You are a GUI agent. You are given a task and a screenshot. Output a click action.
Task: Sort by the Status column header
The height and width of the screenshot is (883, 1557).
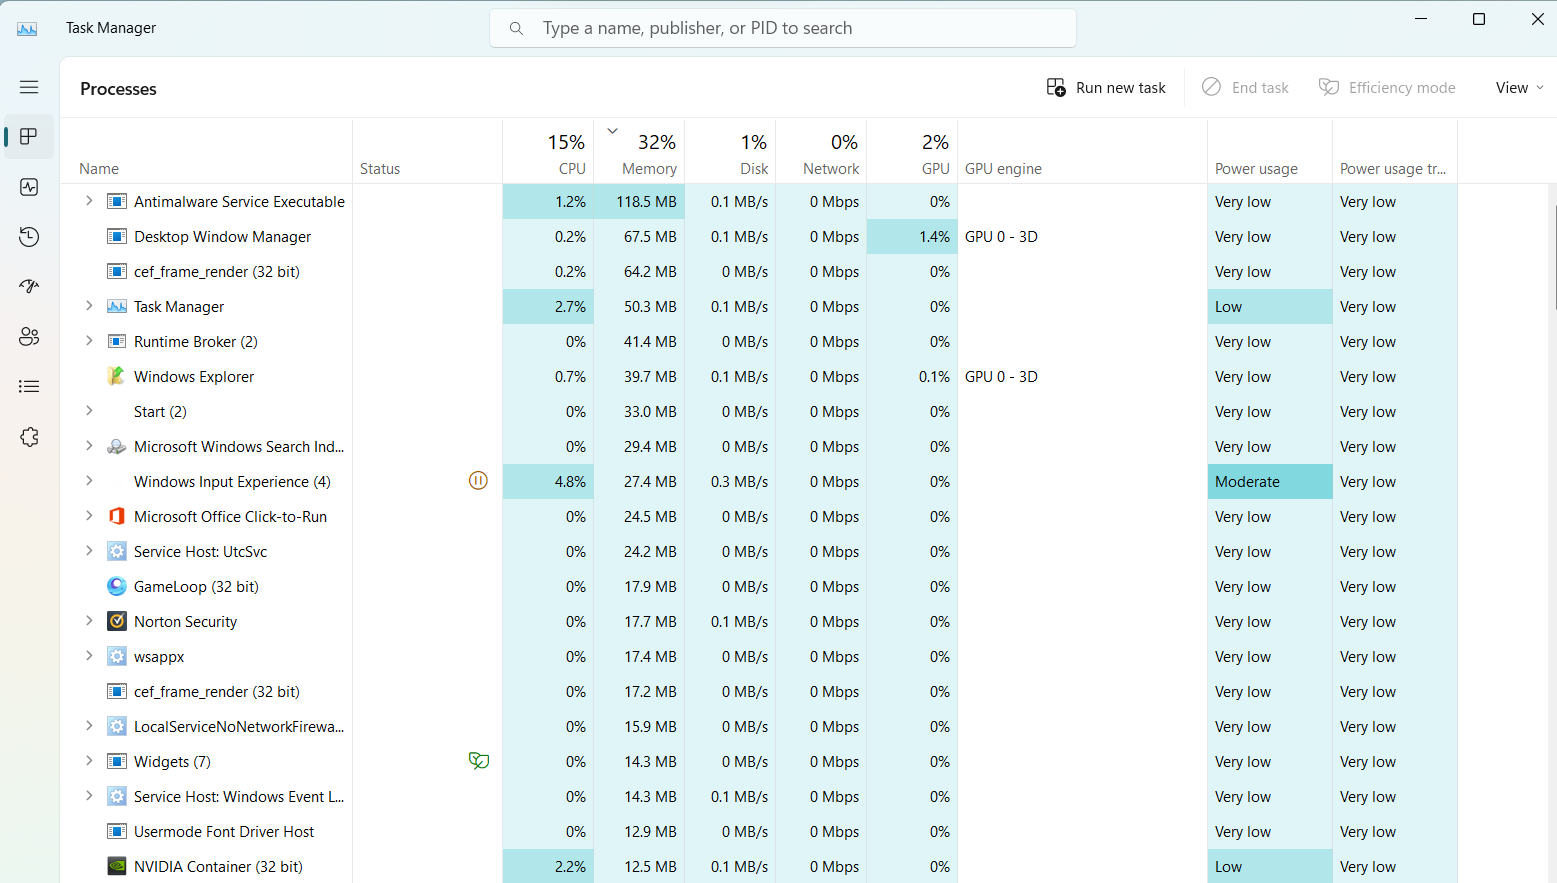[427, 152]
